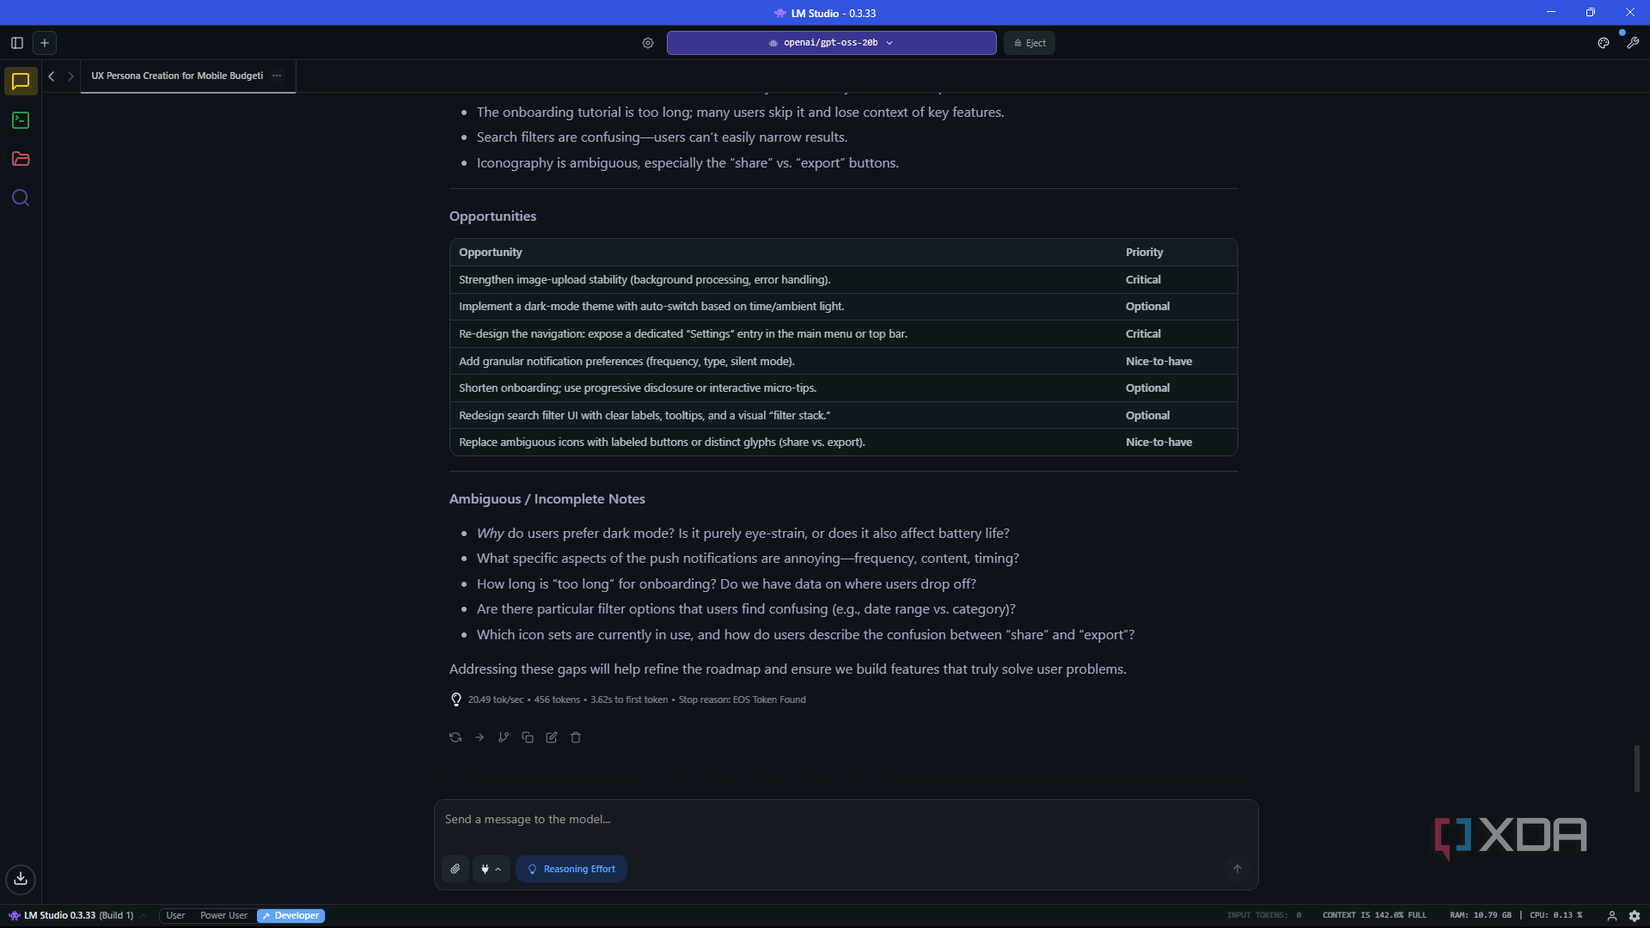Click the RAM usage readout
1650x928 pixels.
[x=1481, y=915]
